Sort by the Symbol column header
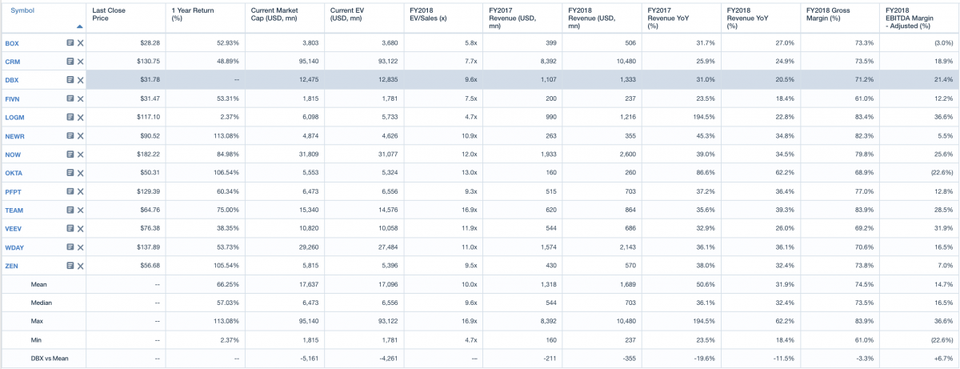960x369 pixels. [x=23, y=11]
